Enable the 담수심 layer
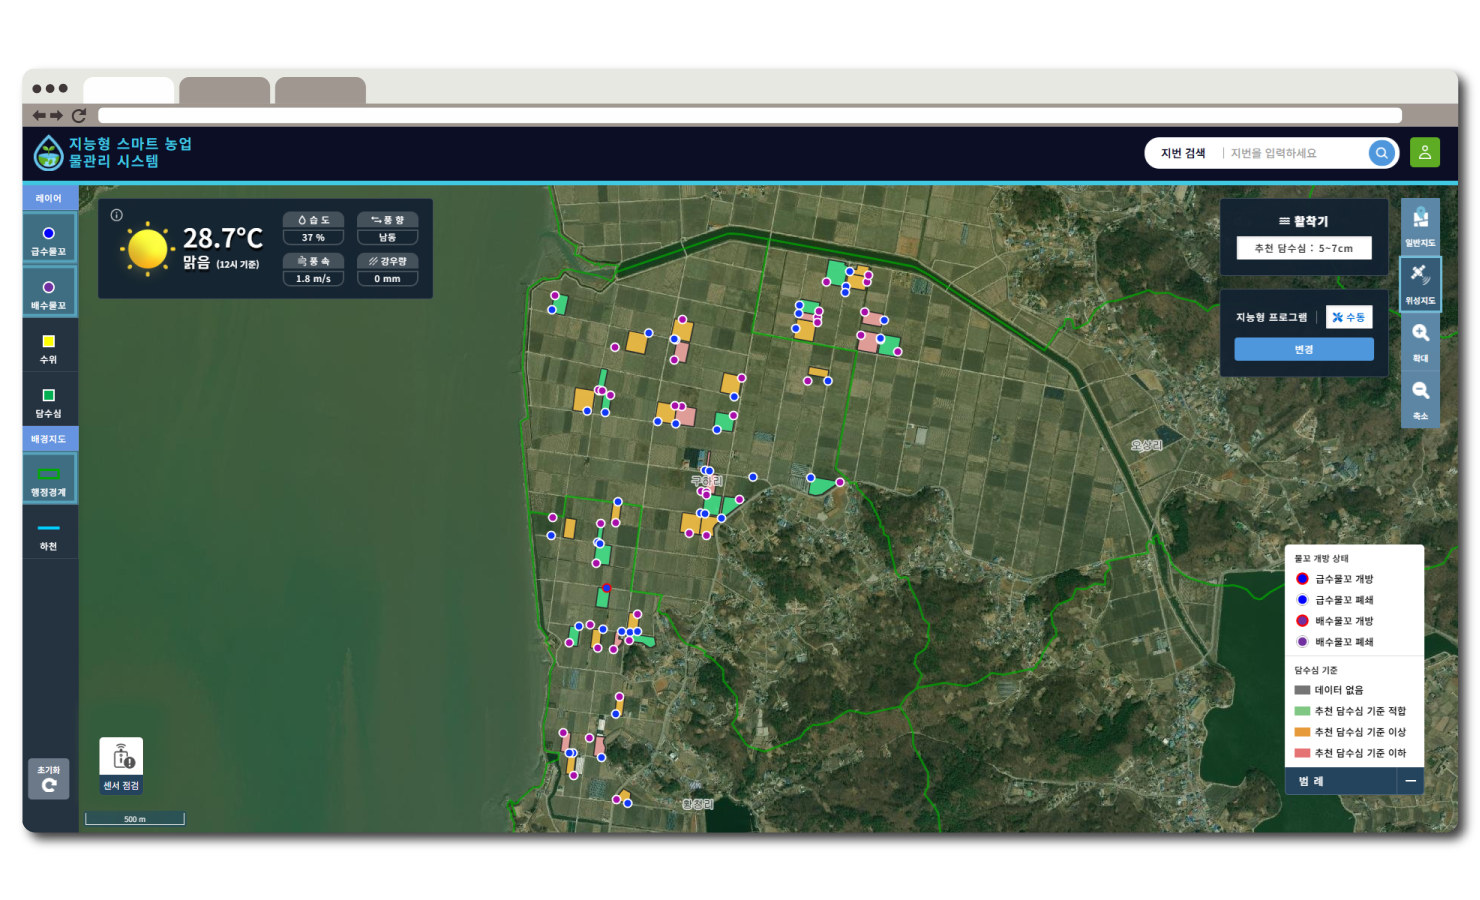Screen dimensions: 1480x900 [x=49, y=402]
